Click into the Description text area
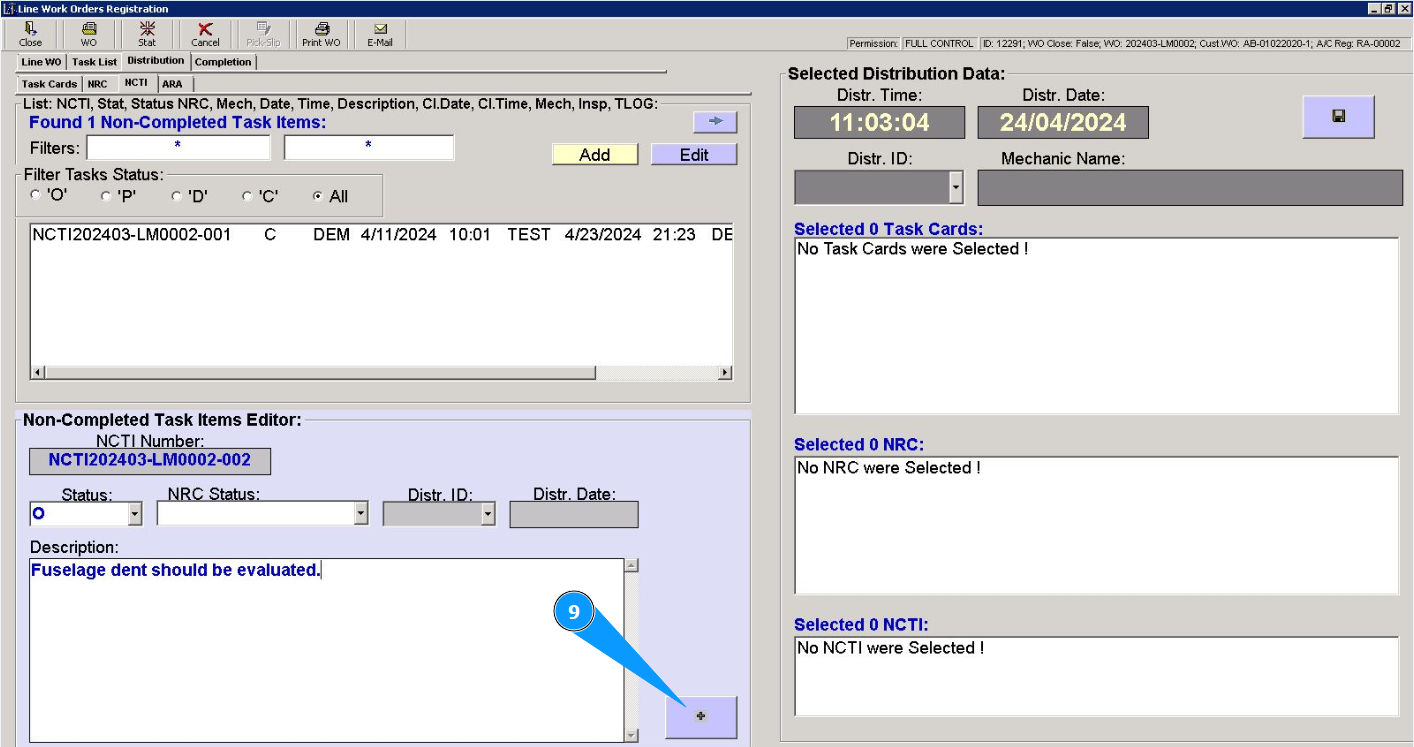Image resolution: width=1414 pixels, height=747 pixels. point(327,650)
